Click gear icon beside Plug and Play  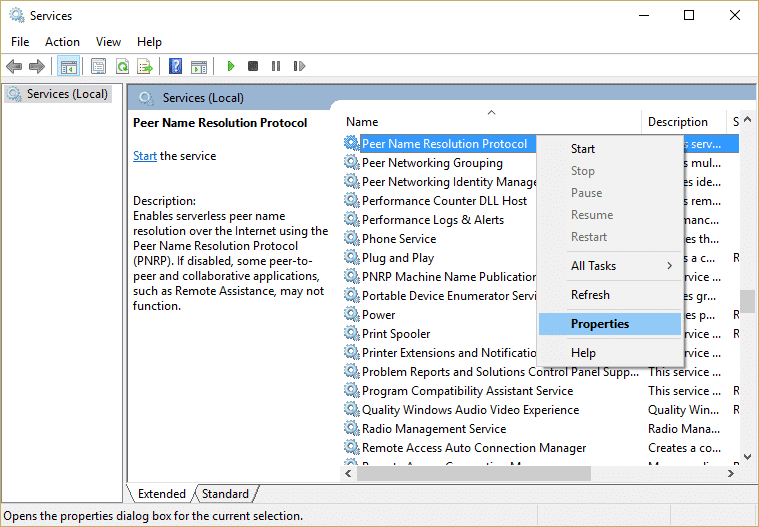coord(351,257)
